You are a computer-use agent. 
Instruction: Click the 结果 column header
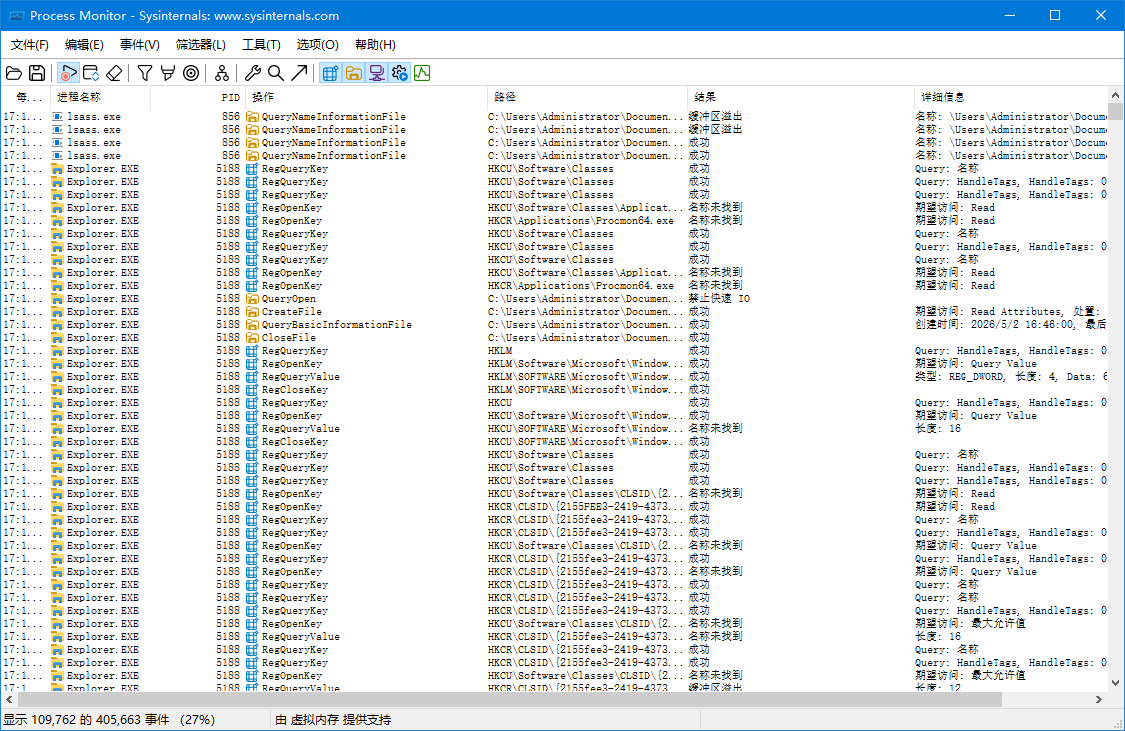801,97
